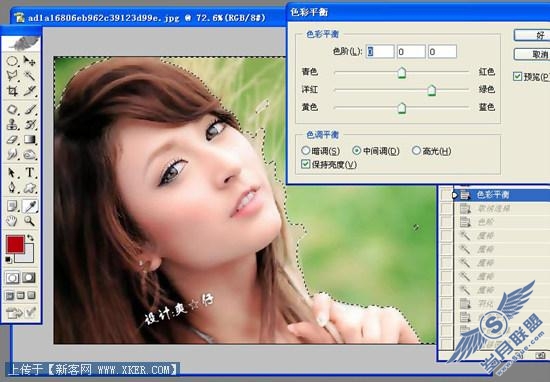Click the 色彩平衡 dialog title bar
This screenshot has height=382, width=550.
click(418, 12)
